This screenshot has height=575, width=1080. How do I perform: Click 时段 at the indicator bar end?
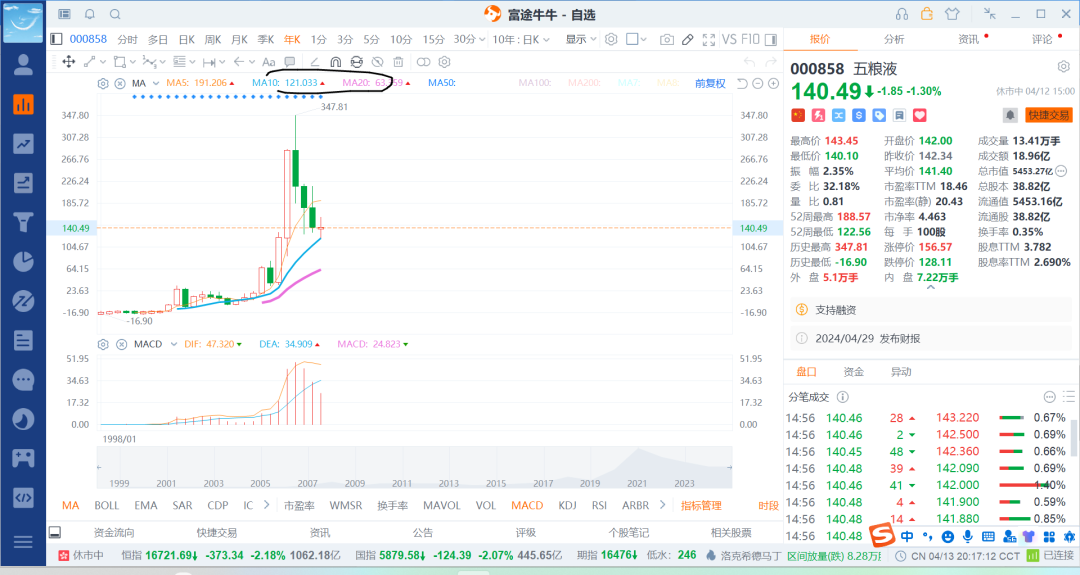coord(768,505)
